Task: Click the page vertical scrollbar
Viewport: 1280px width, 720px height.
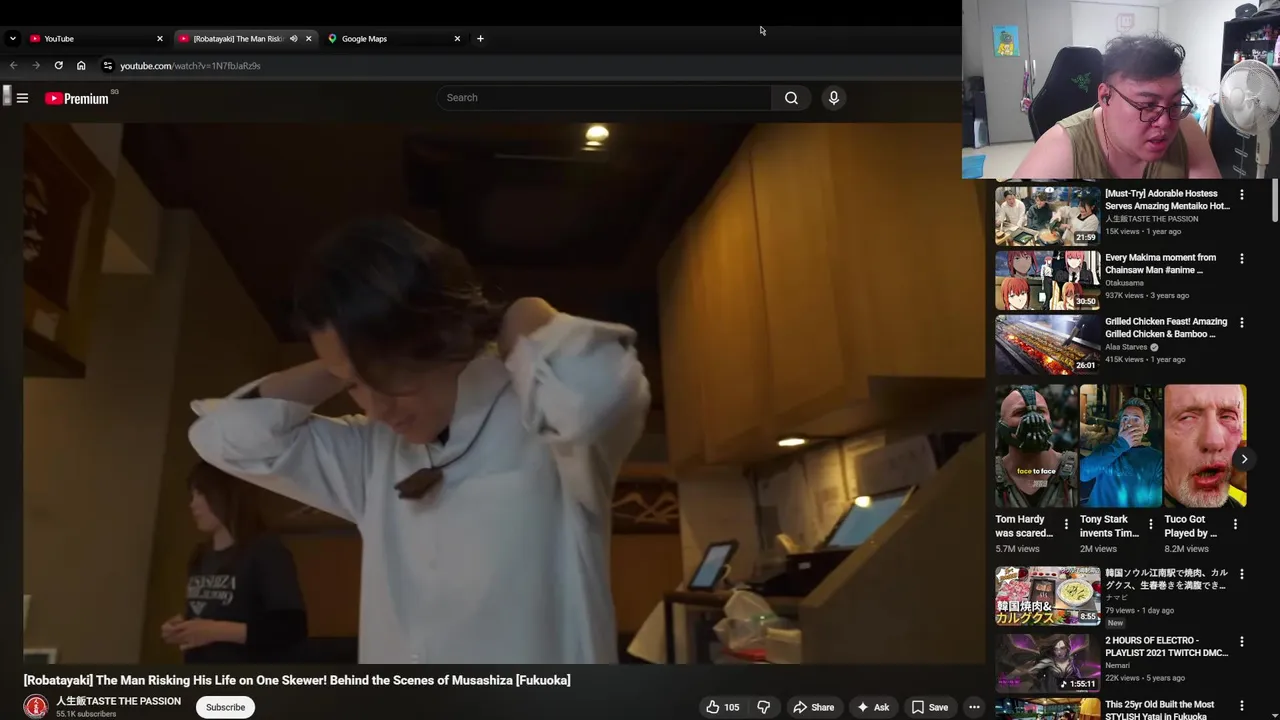Action: (x=1275, y=200)
